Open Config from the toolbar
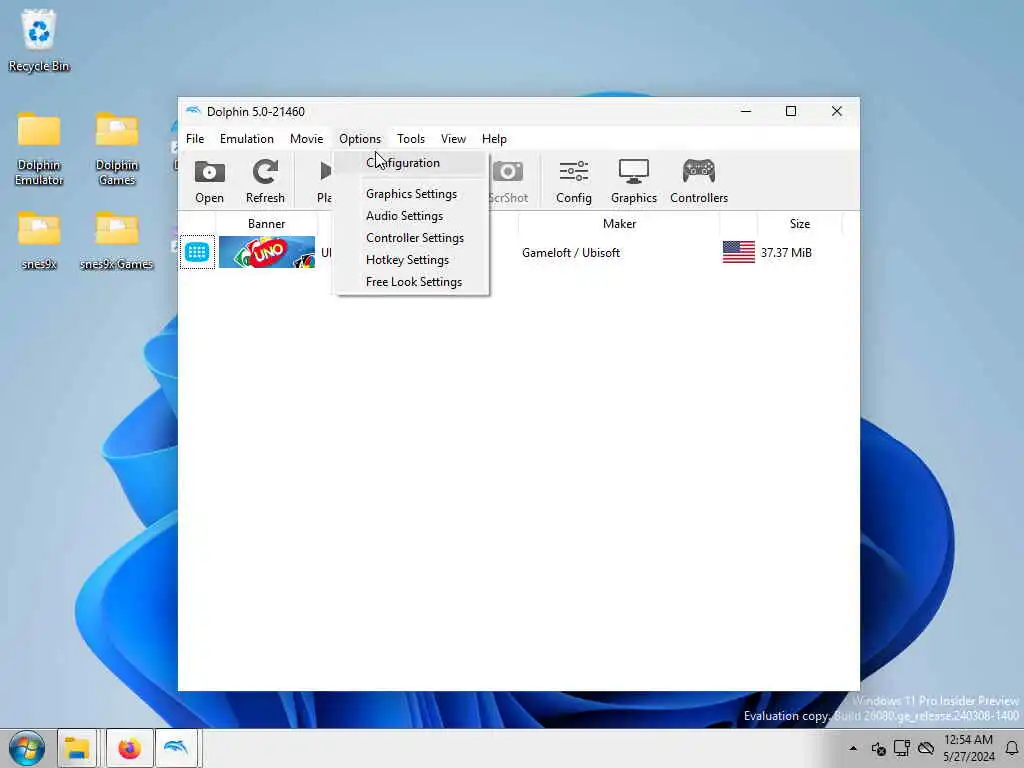 pos(573,181)
